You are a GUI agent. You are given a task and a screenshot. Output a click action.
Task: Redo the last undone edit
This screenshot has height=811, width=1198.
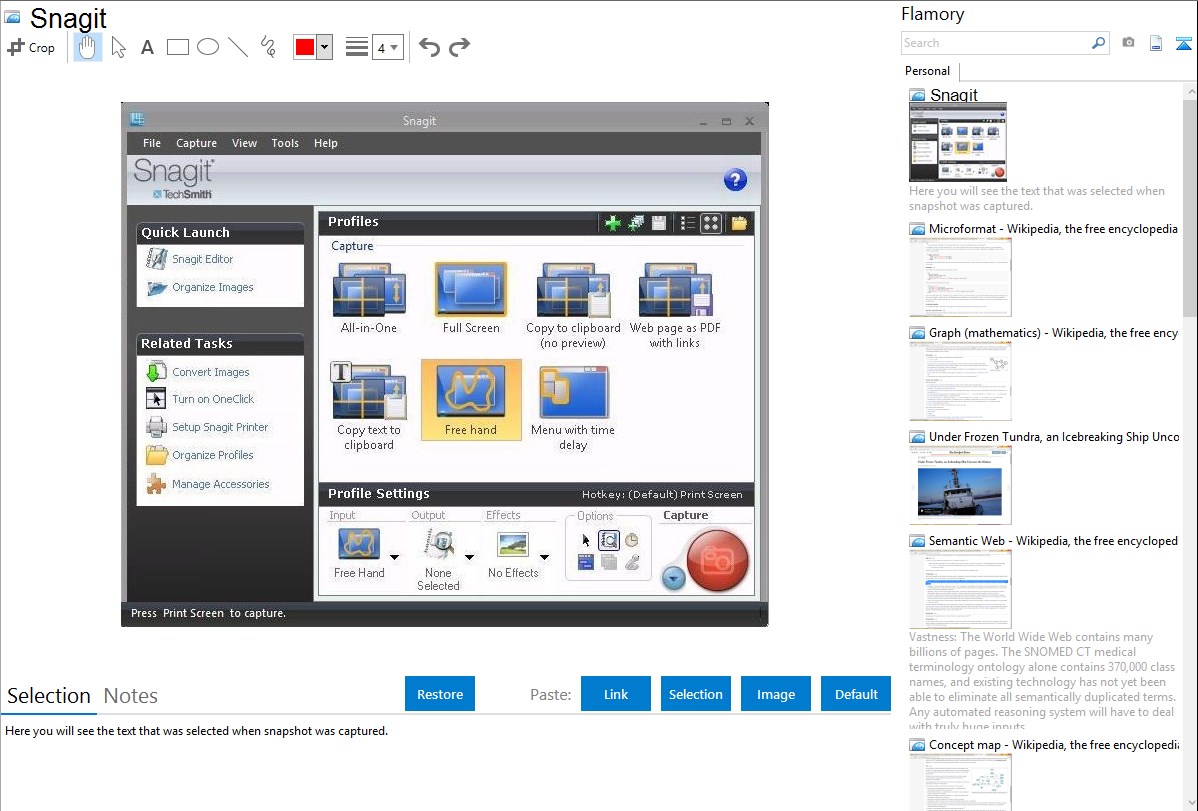459,47
